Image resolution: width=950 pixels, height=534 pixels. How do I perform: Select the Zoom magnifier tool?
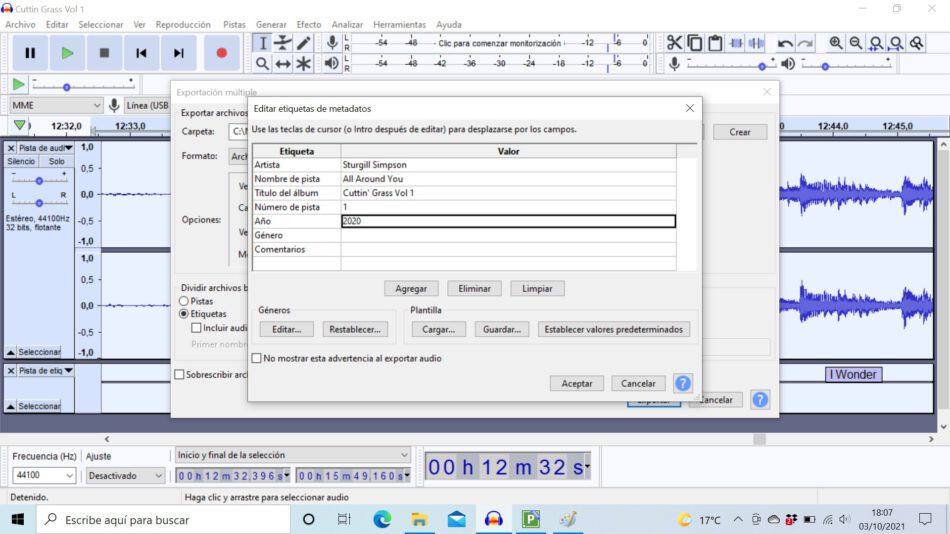tap(262, 64)
